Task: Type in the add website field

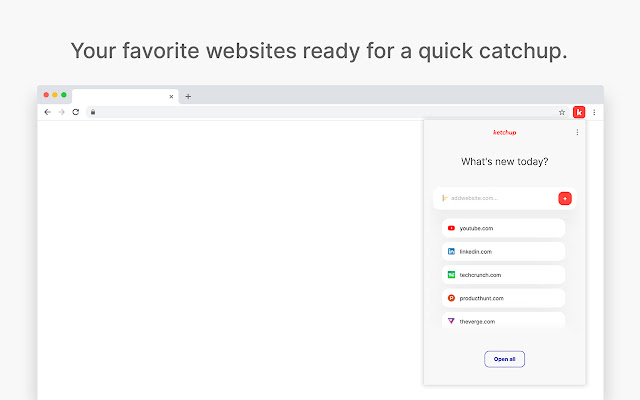Action: (x=495, y=198)
